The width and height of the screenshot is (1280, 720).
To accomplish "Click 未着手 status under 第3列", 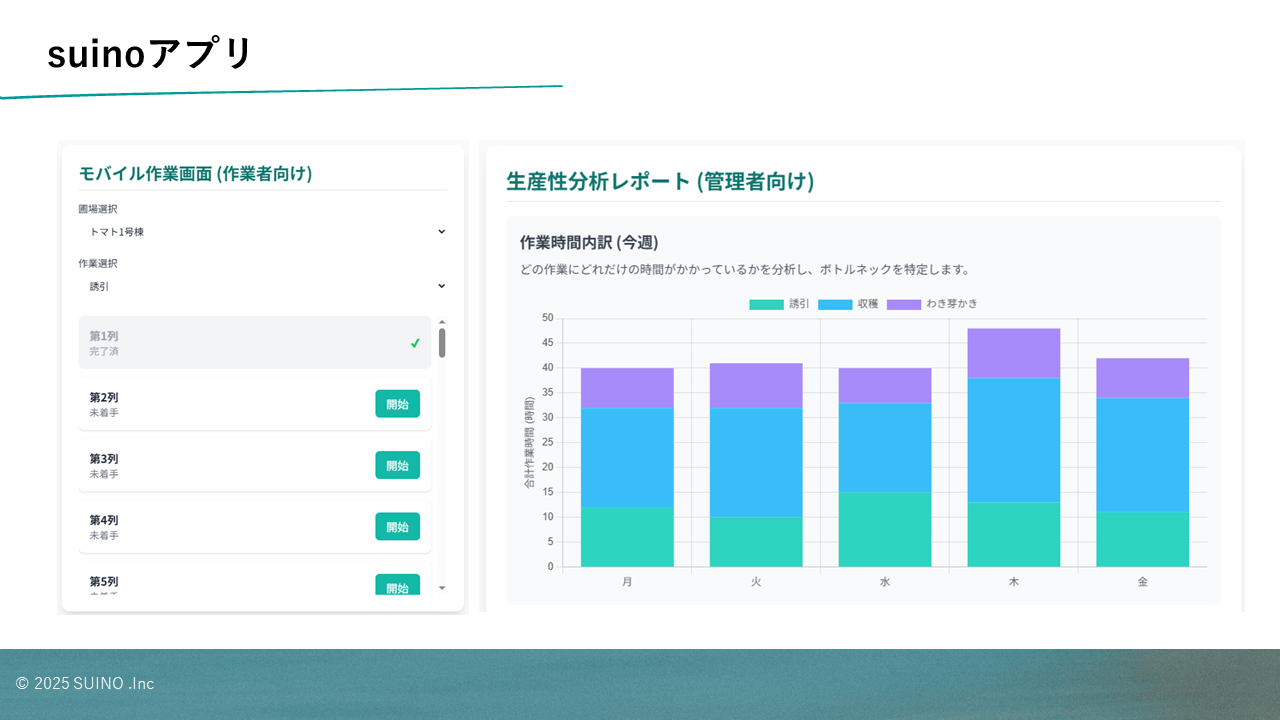I will point(104,474).
